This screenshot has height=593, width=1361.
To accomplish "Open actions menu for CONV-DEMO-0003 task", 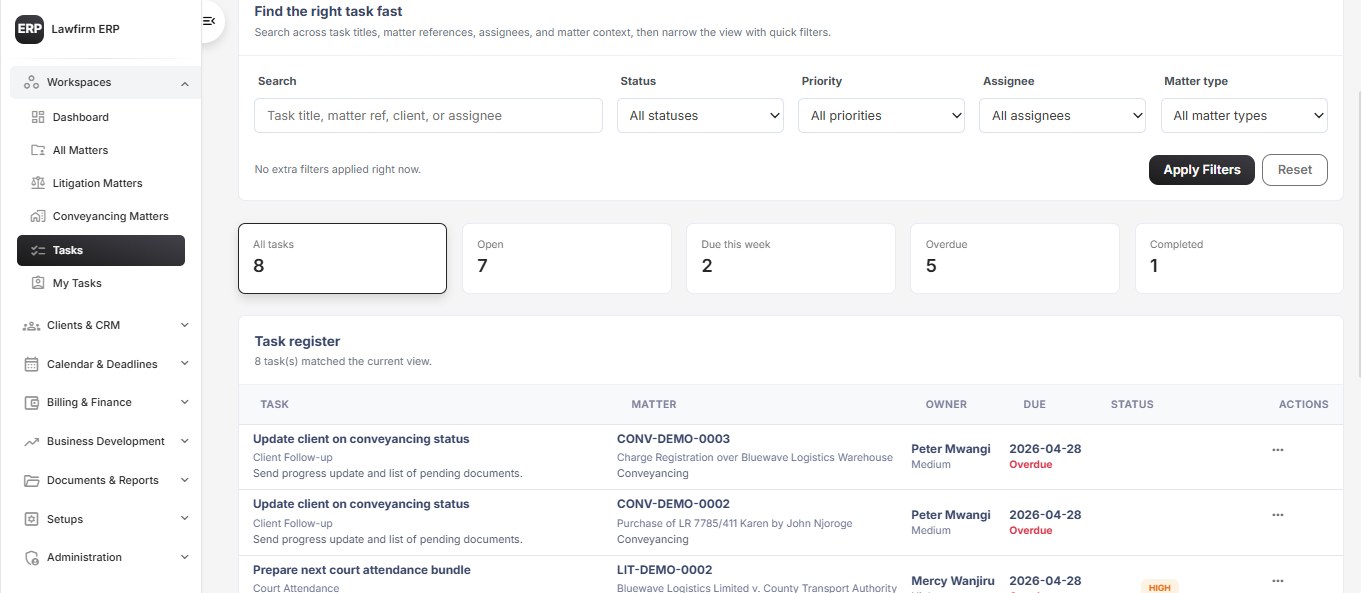I will [1277, 450].
